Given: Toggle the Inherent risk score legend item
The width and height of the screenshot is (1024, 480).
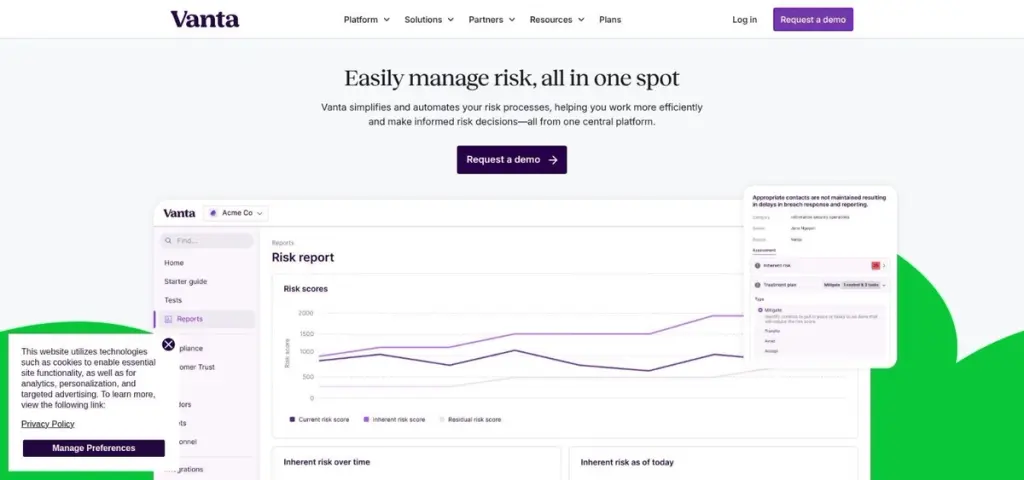Looking at the screenshot, I should coord(394,419).
